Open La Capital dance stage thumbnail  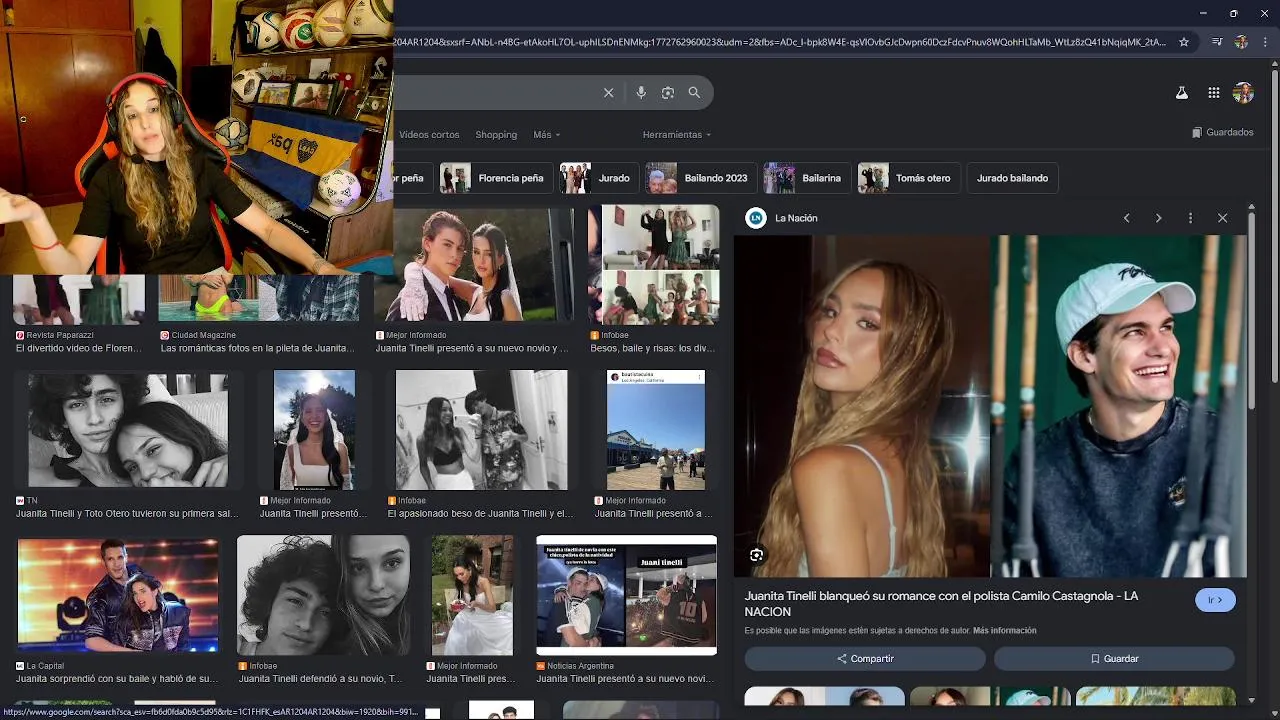(118, 596)
